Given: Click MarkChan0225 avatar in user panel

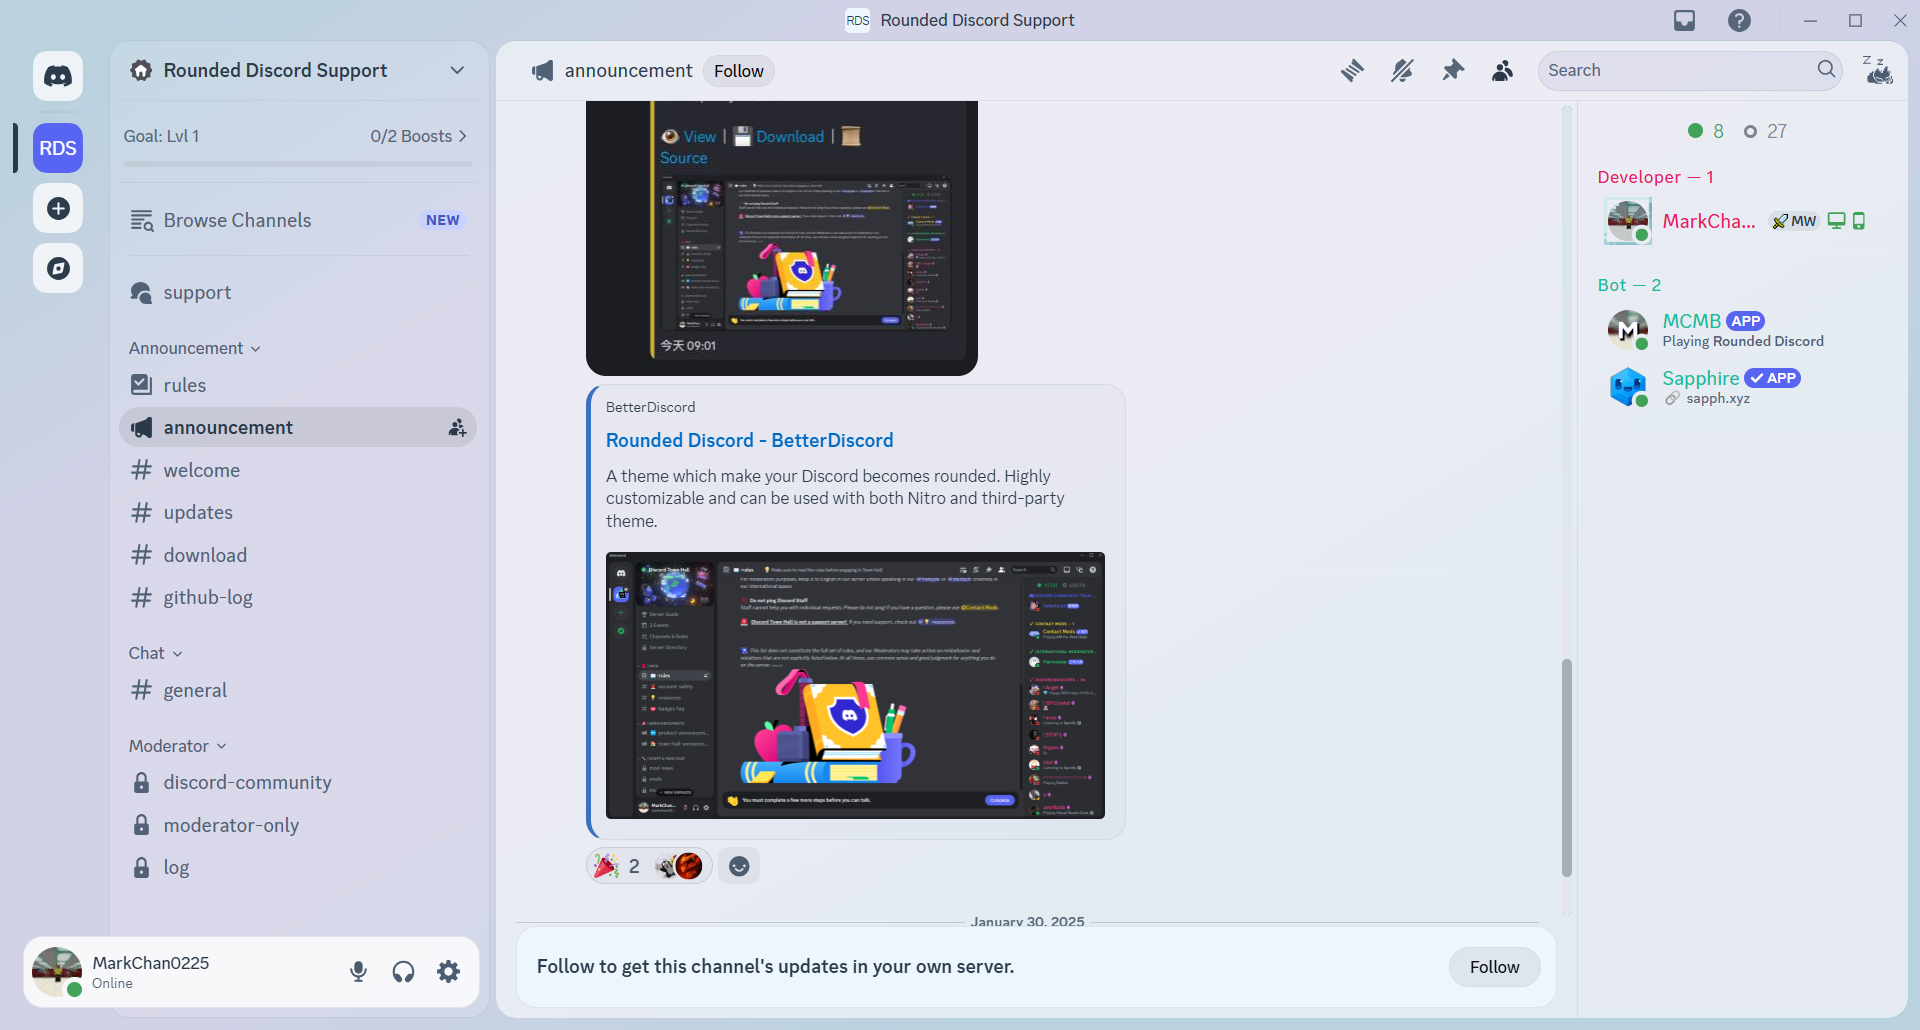Looking at the screenshot, I should pos(57,971).
